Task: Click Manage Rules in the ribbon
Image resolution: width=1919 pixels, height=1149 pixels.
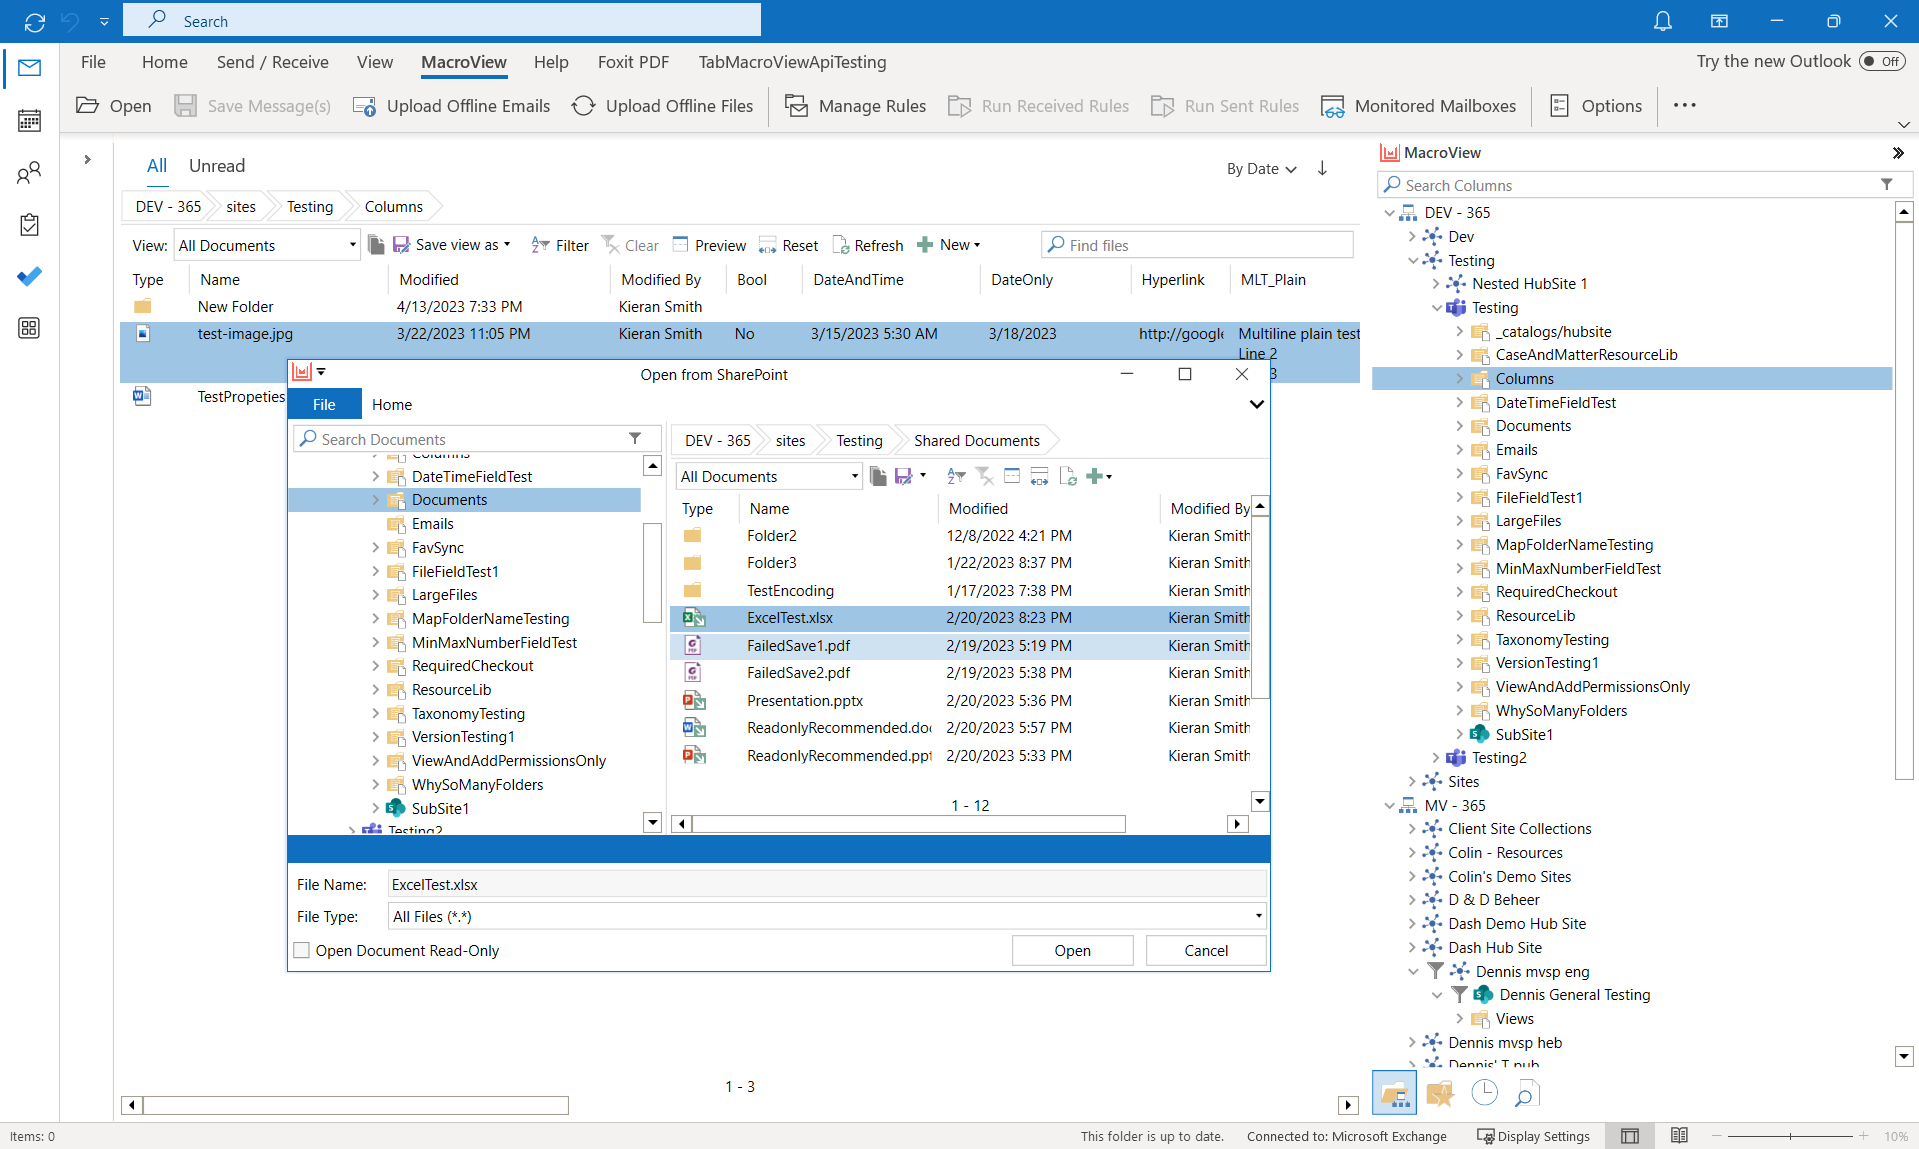Action: click(x=856, y=106)
